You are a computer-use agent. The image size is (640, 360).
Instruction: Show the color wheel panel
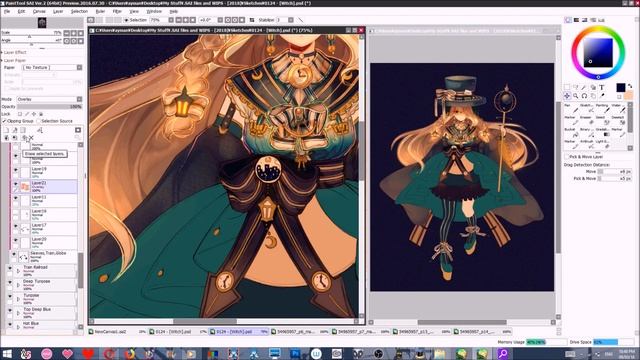[x=568, y=20]
